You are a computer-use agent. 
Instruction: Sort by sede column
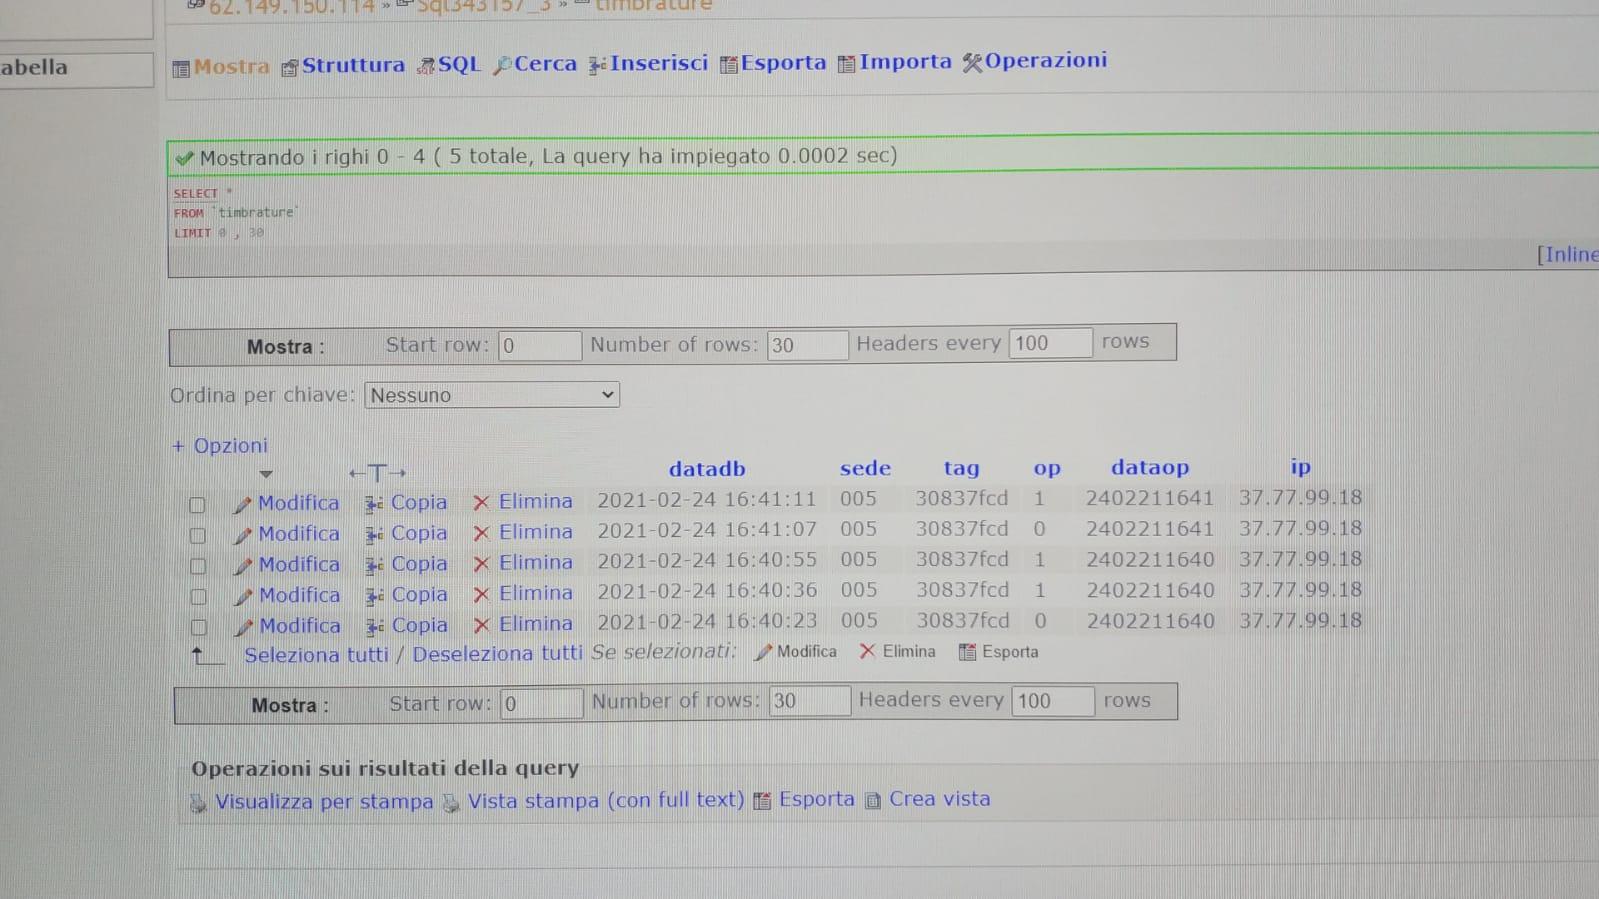[865, 468]
